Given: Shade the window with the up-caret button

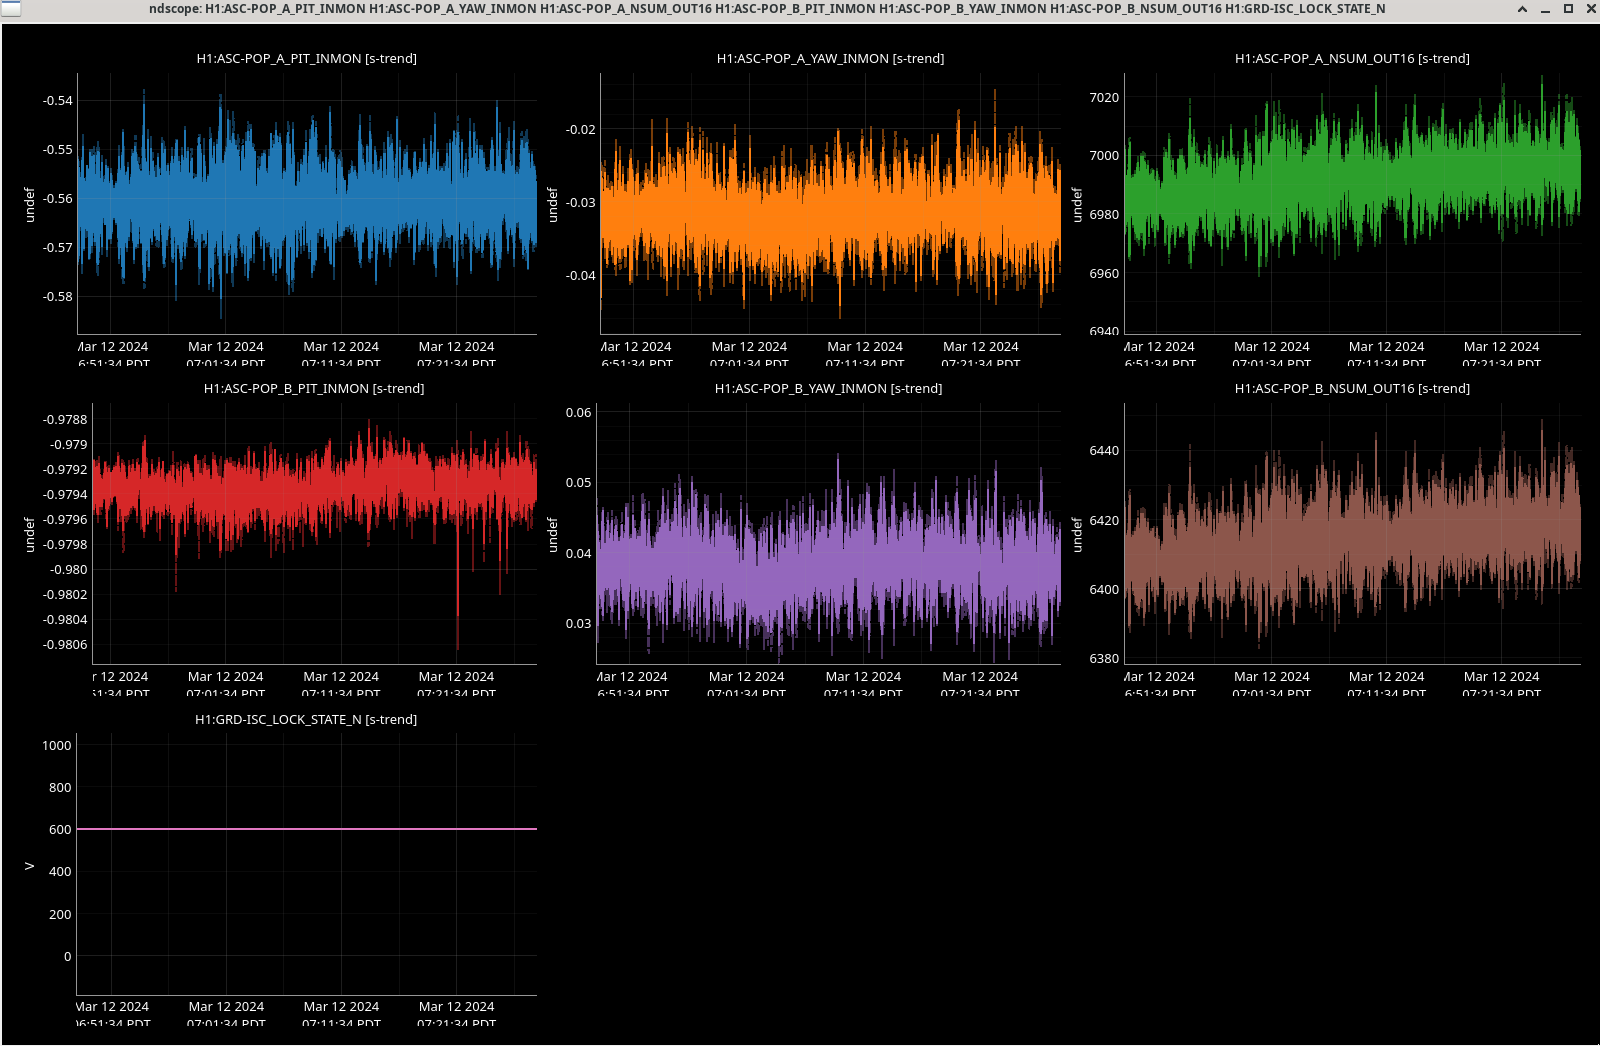Looking at the screenshot, I should (1522, 9).
